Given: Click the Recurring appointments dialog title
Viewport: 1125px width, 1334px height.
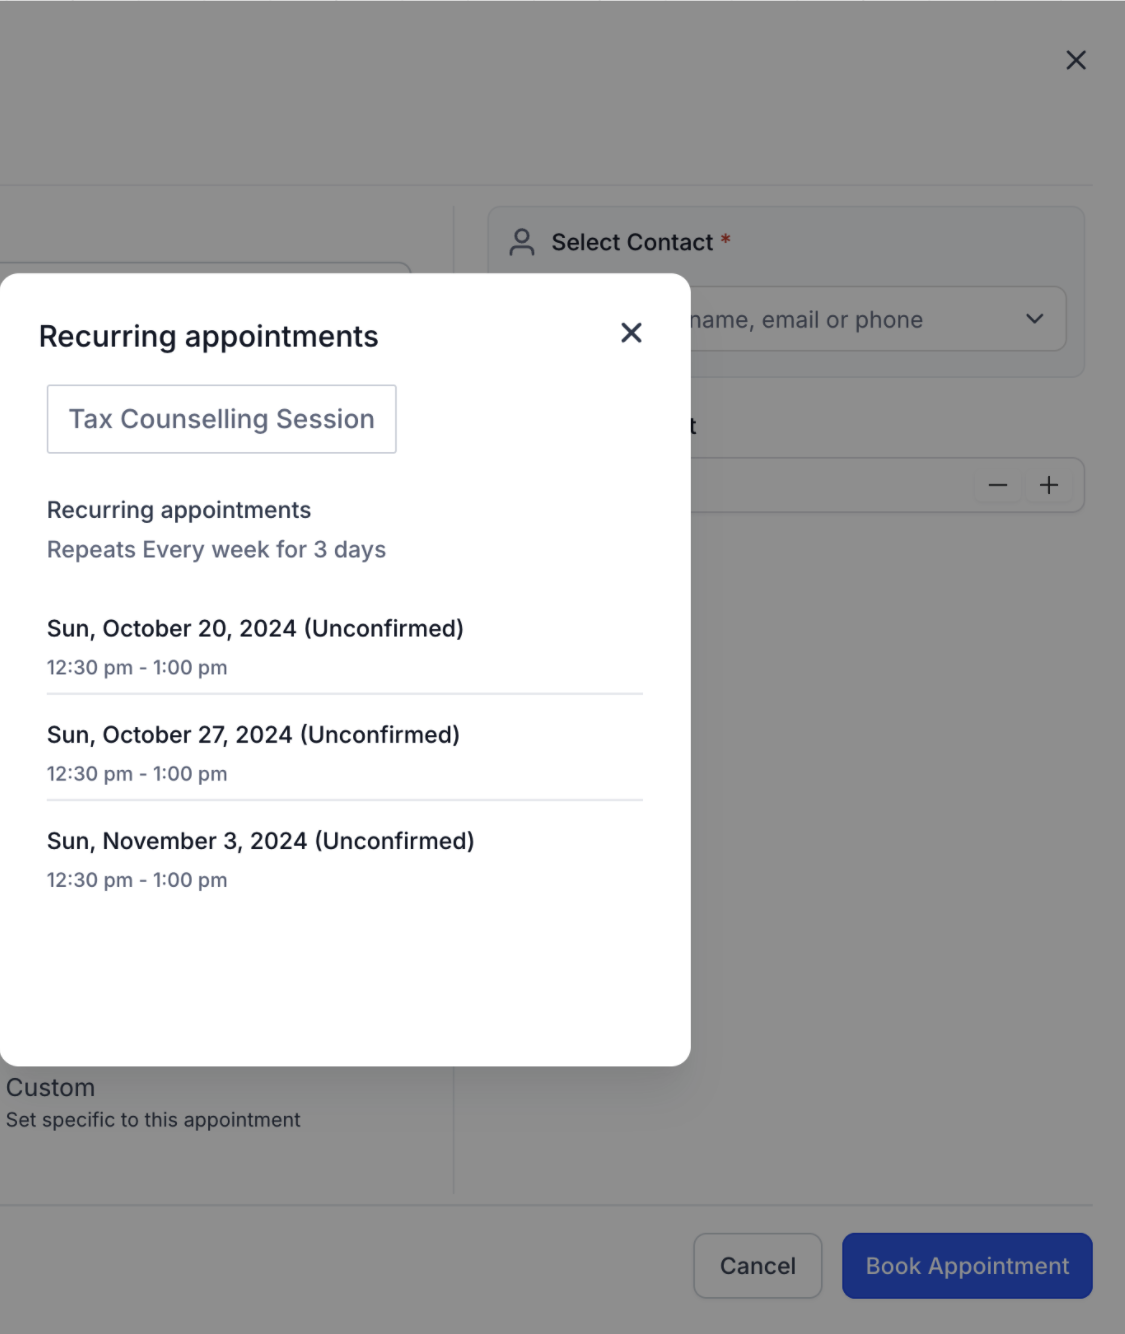Looking at the screenshot, I should (208, 337).
